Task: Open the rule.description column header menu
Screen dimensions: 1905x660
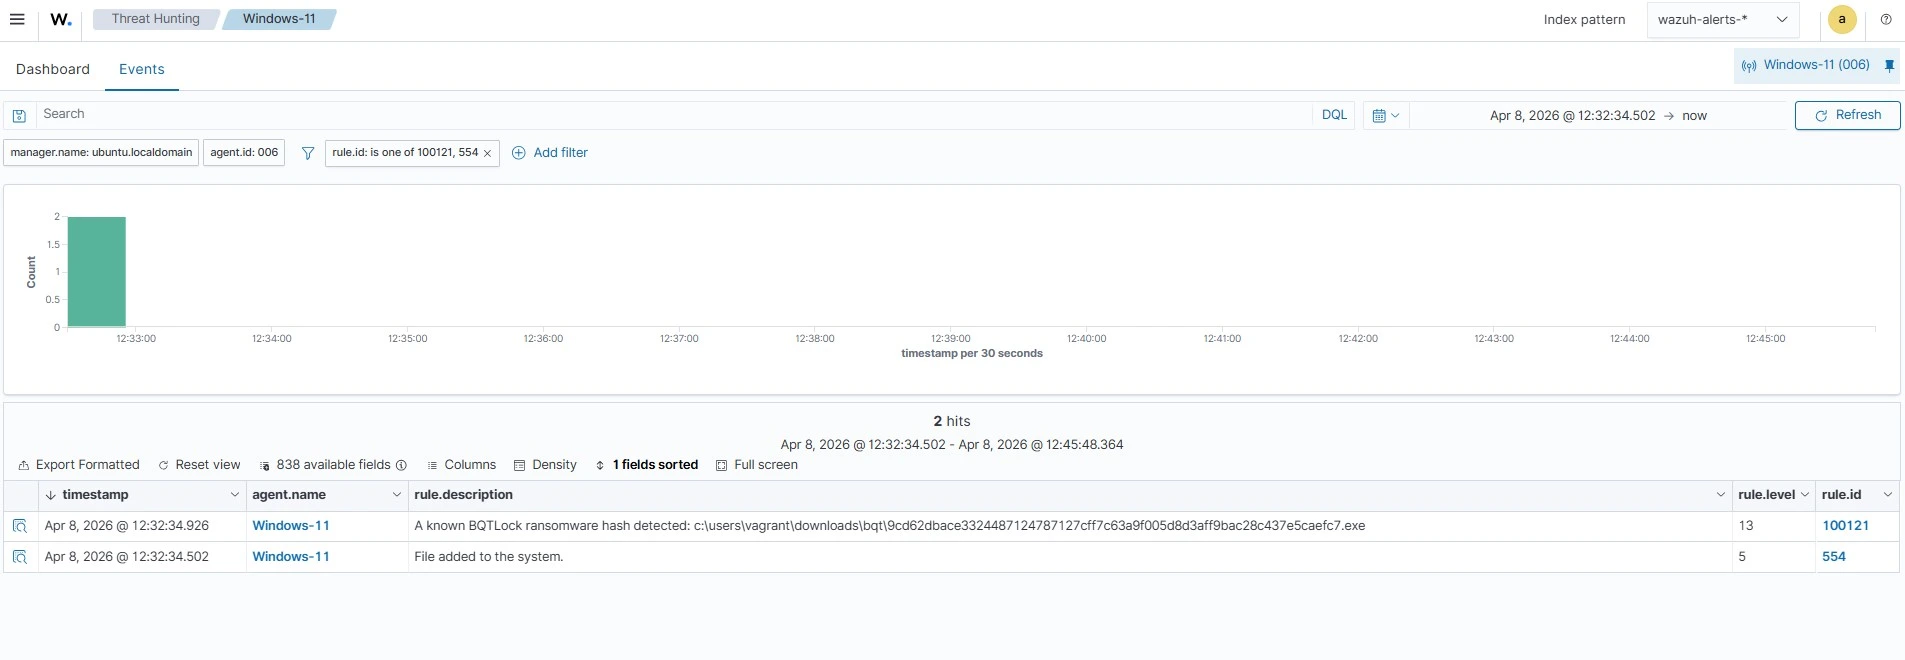Action: click(x=1721, y=495)
